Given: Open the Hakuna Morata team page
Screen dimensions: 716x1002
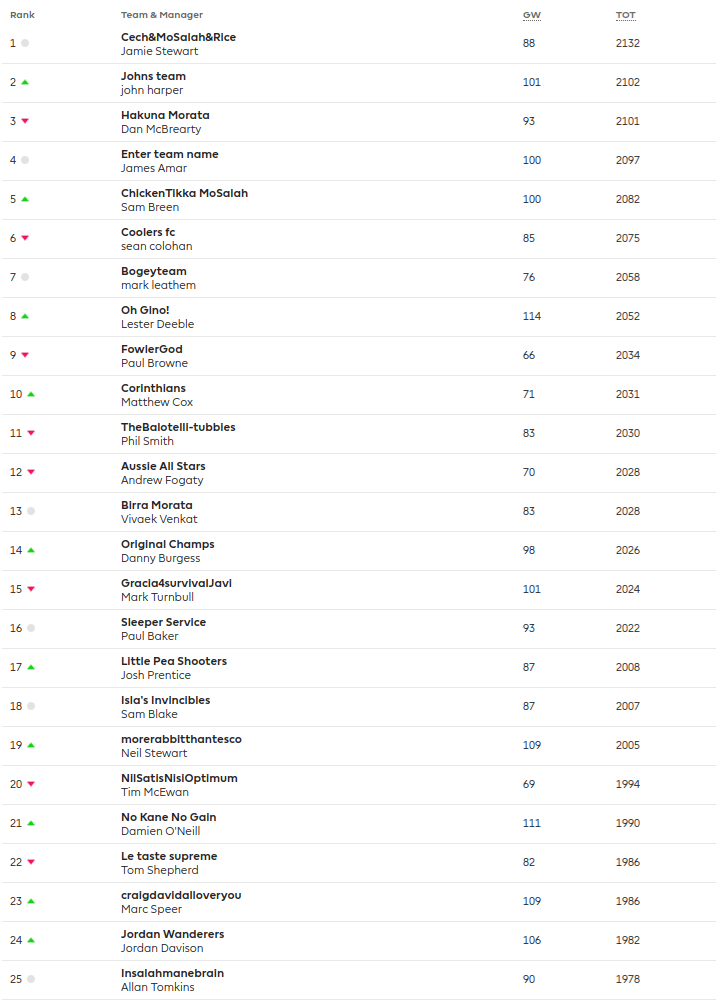Looking at the screenshot, I should (165, 115).
